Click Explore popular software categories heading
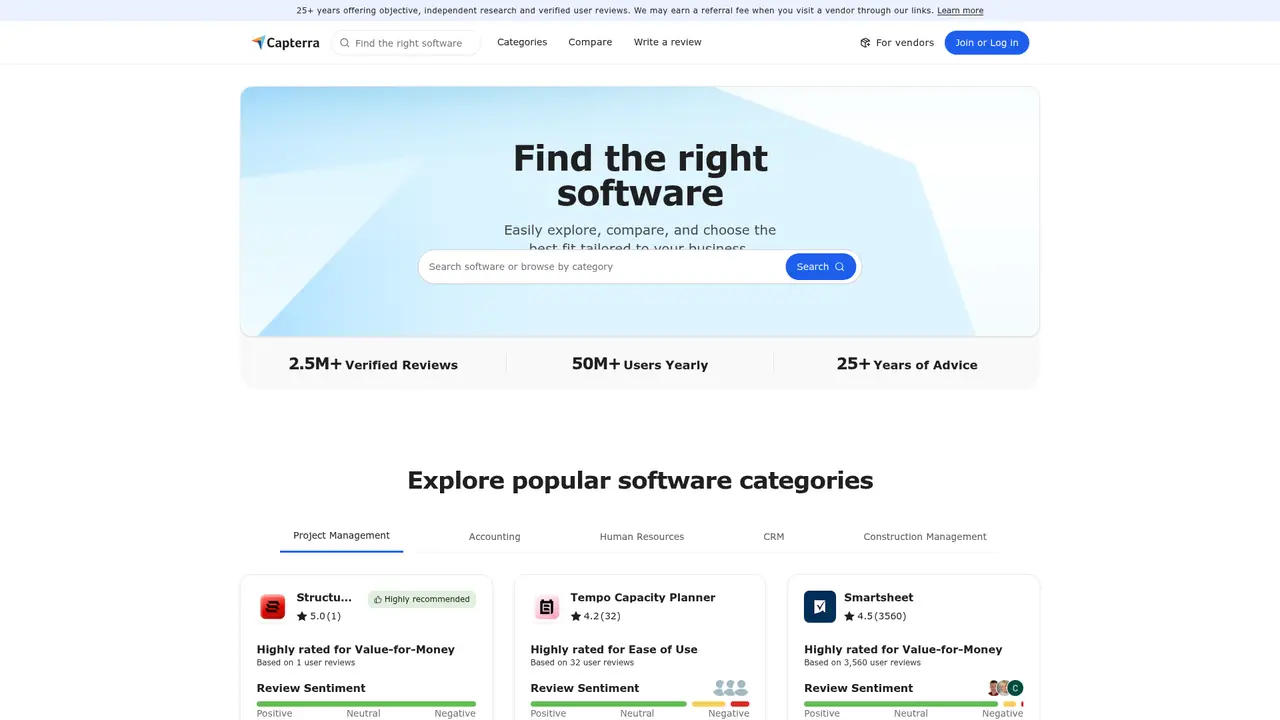1280x720 pixels. [640, 480]
